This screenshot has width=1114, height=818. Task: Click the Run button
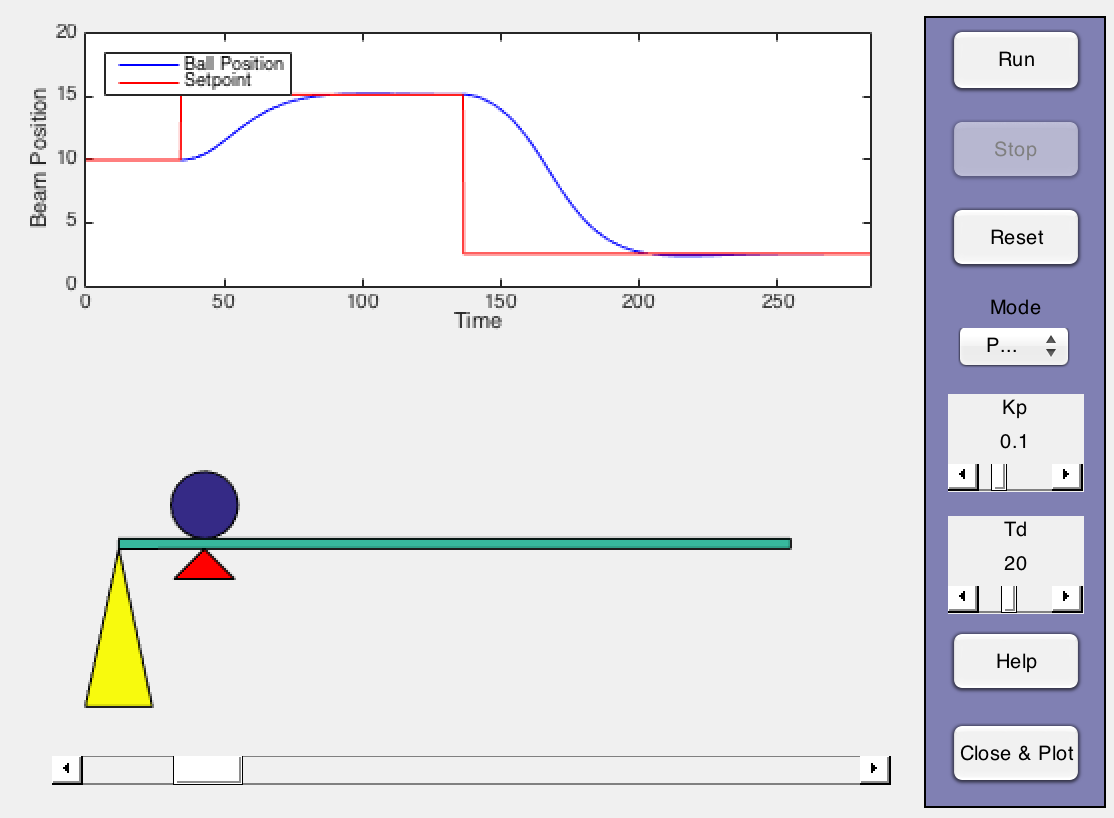click(1015, 60)
